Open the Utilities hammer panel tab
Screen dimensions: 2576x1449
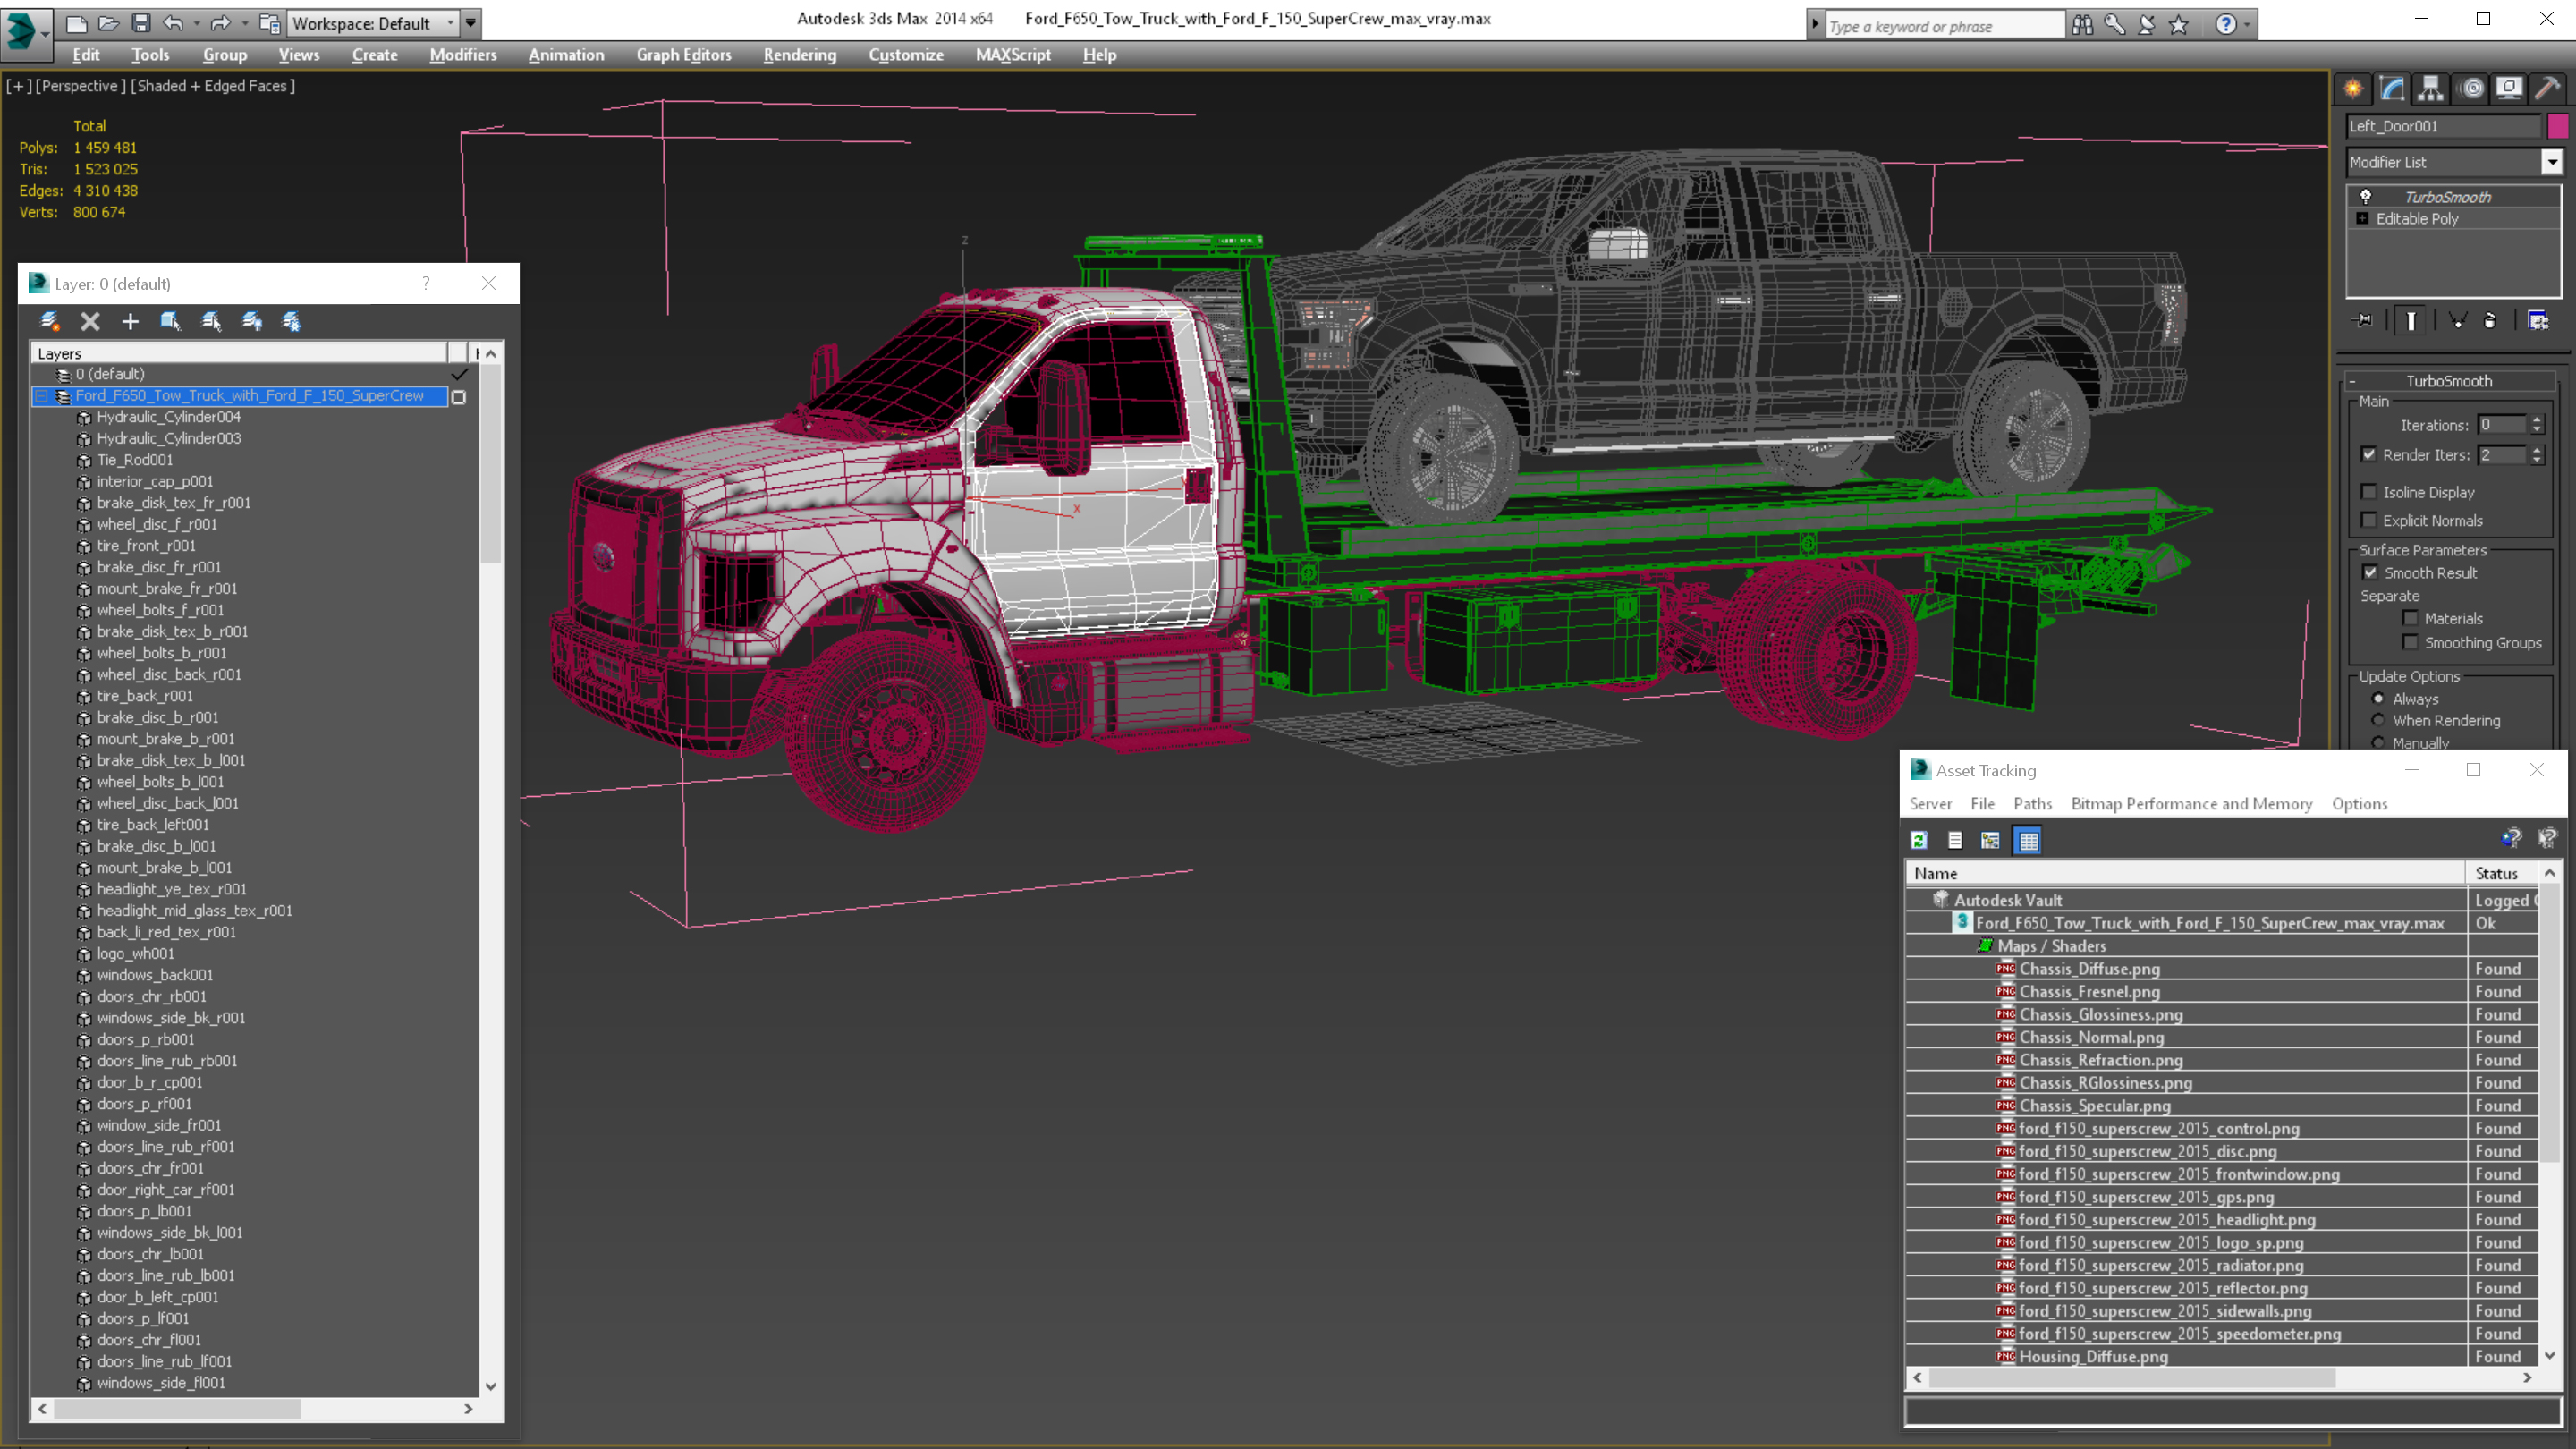click(x=2547, y=89)
